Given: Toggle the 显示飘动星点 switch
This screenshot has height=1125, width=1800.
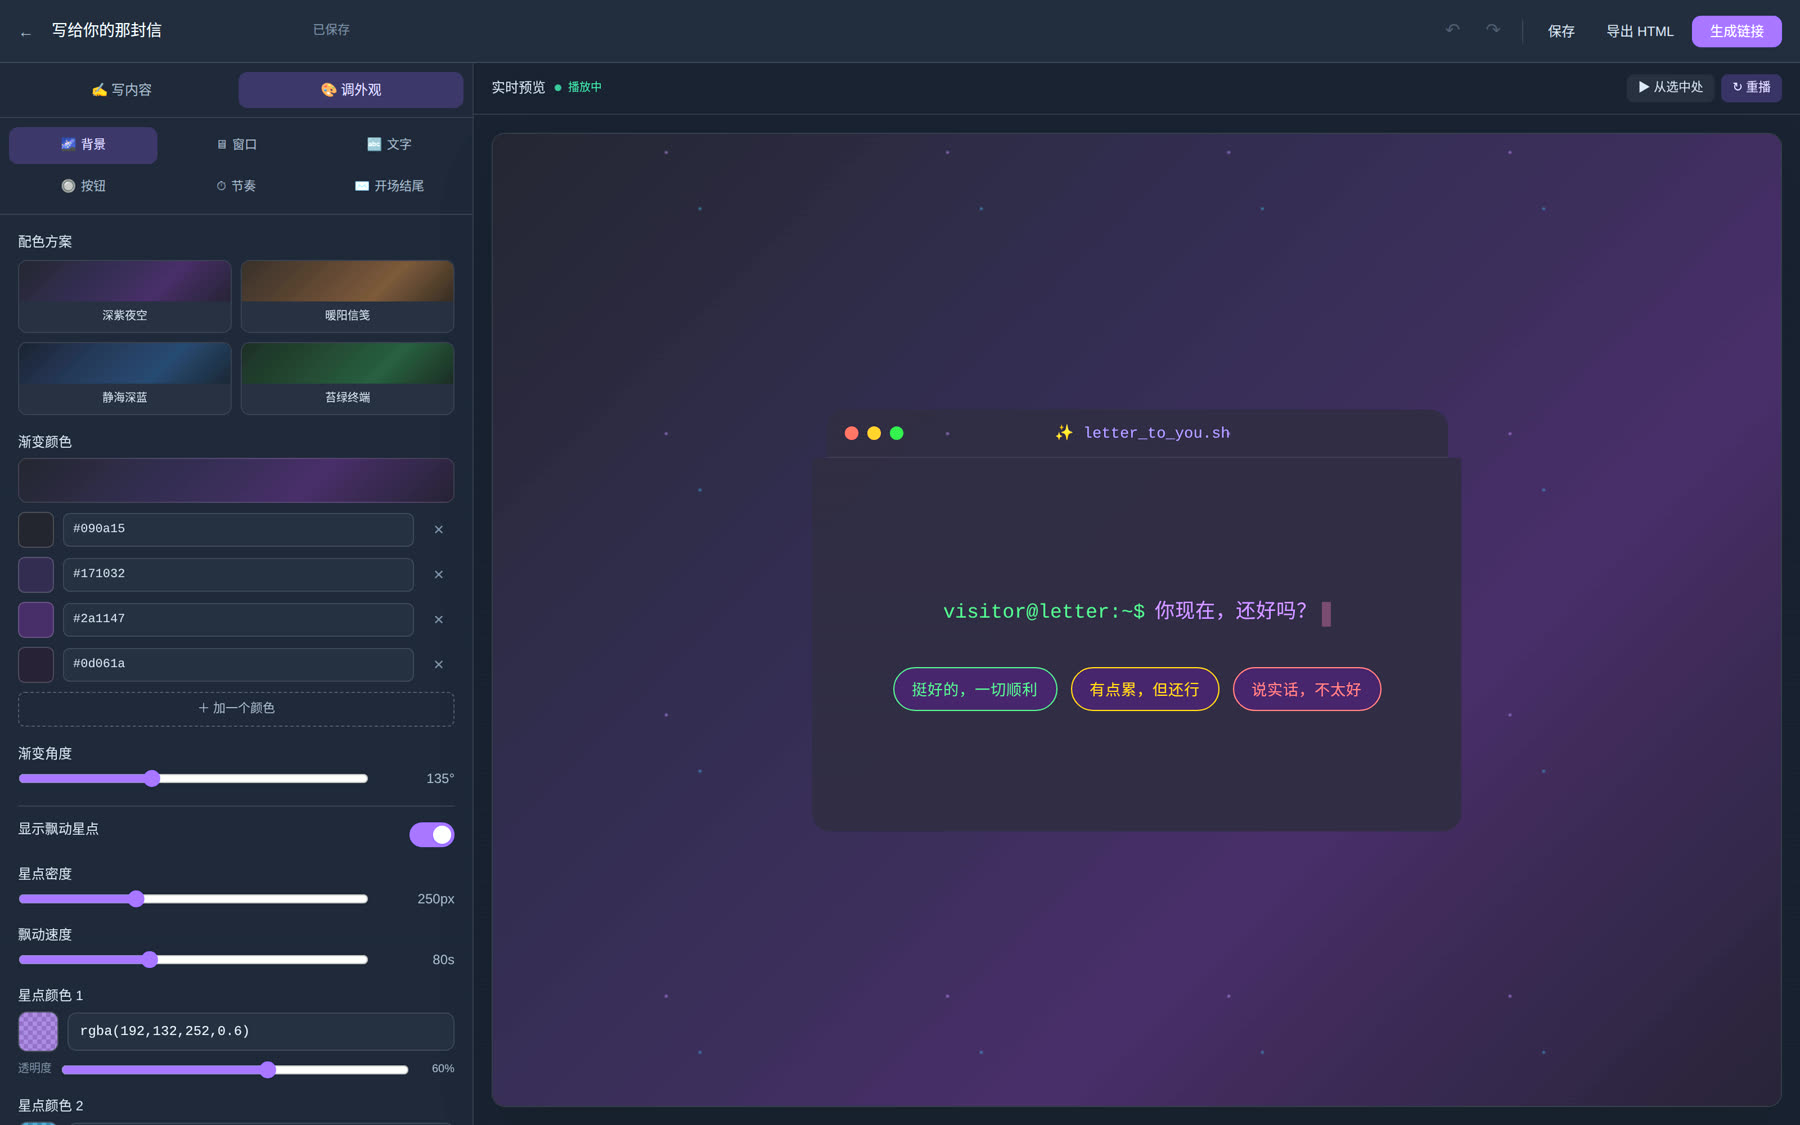Looking at the screenshot, I should click(432, 834).
